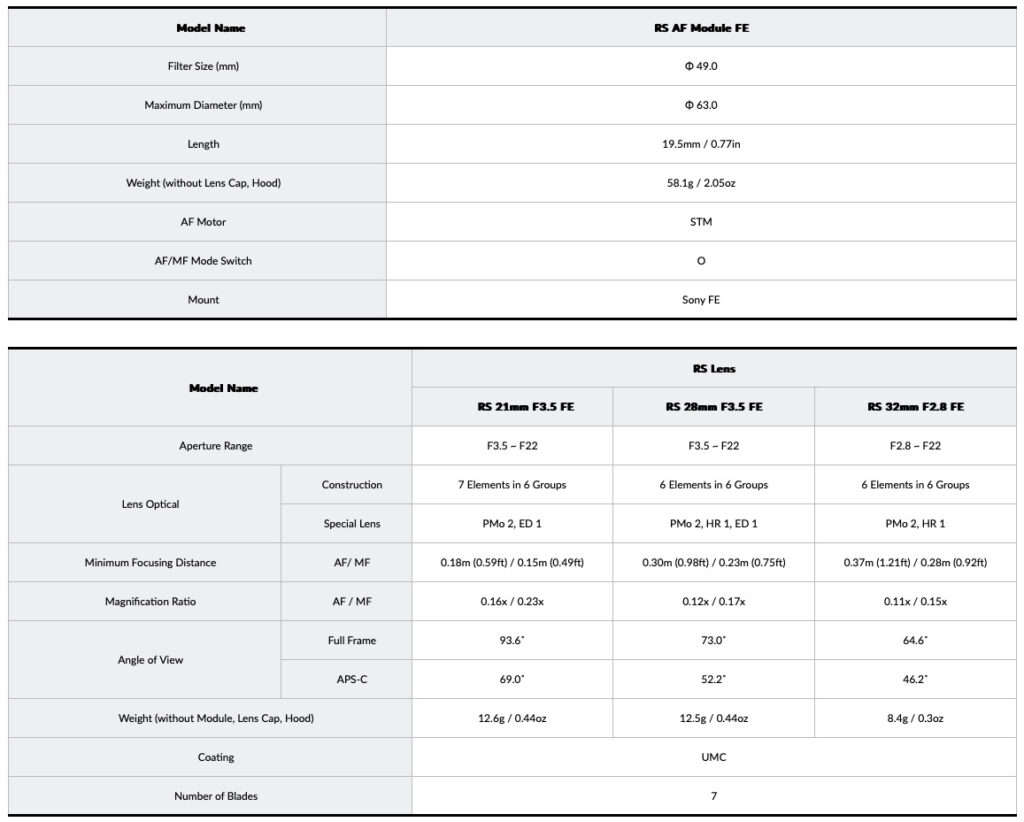Viewport: 1024px width, 822px height.
Task: Click the Φ 63.0 maximum diameter value
Action: point(700,105)
